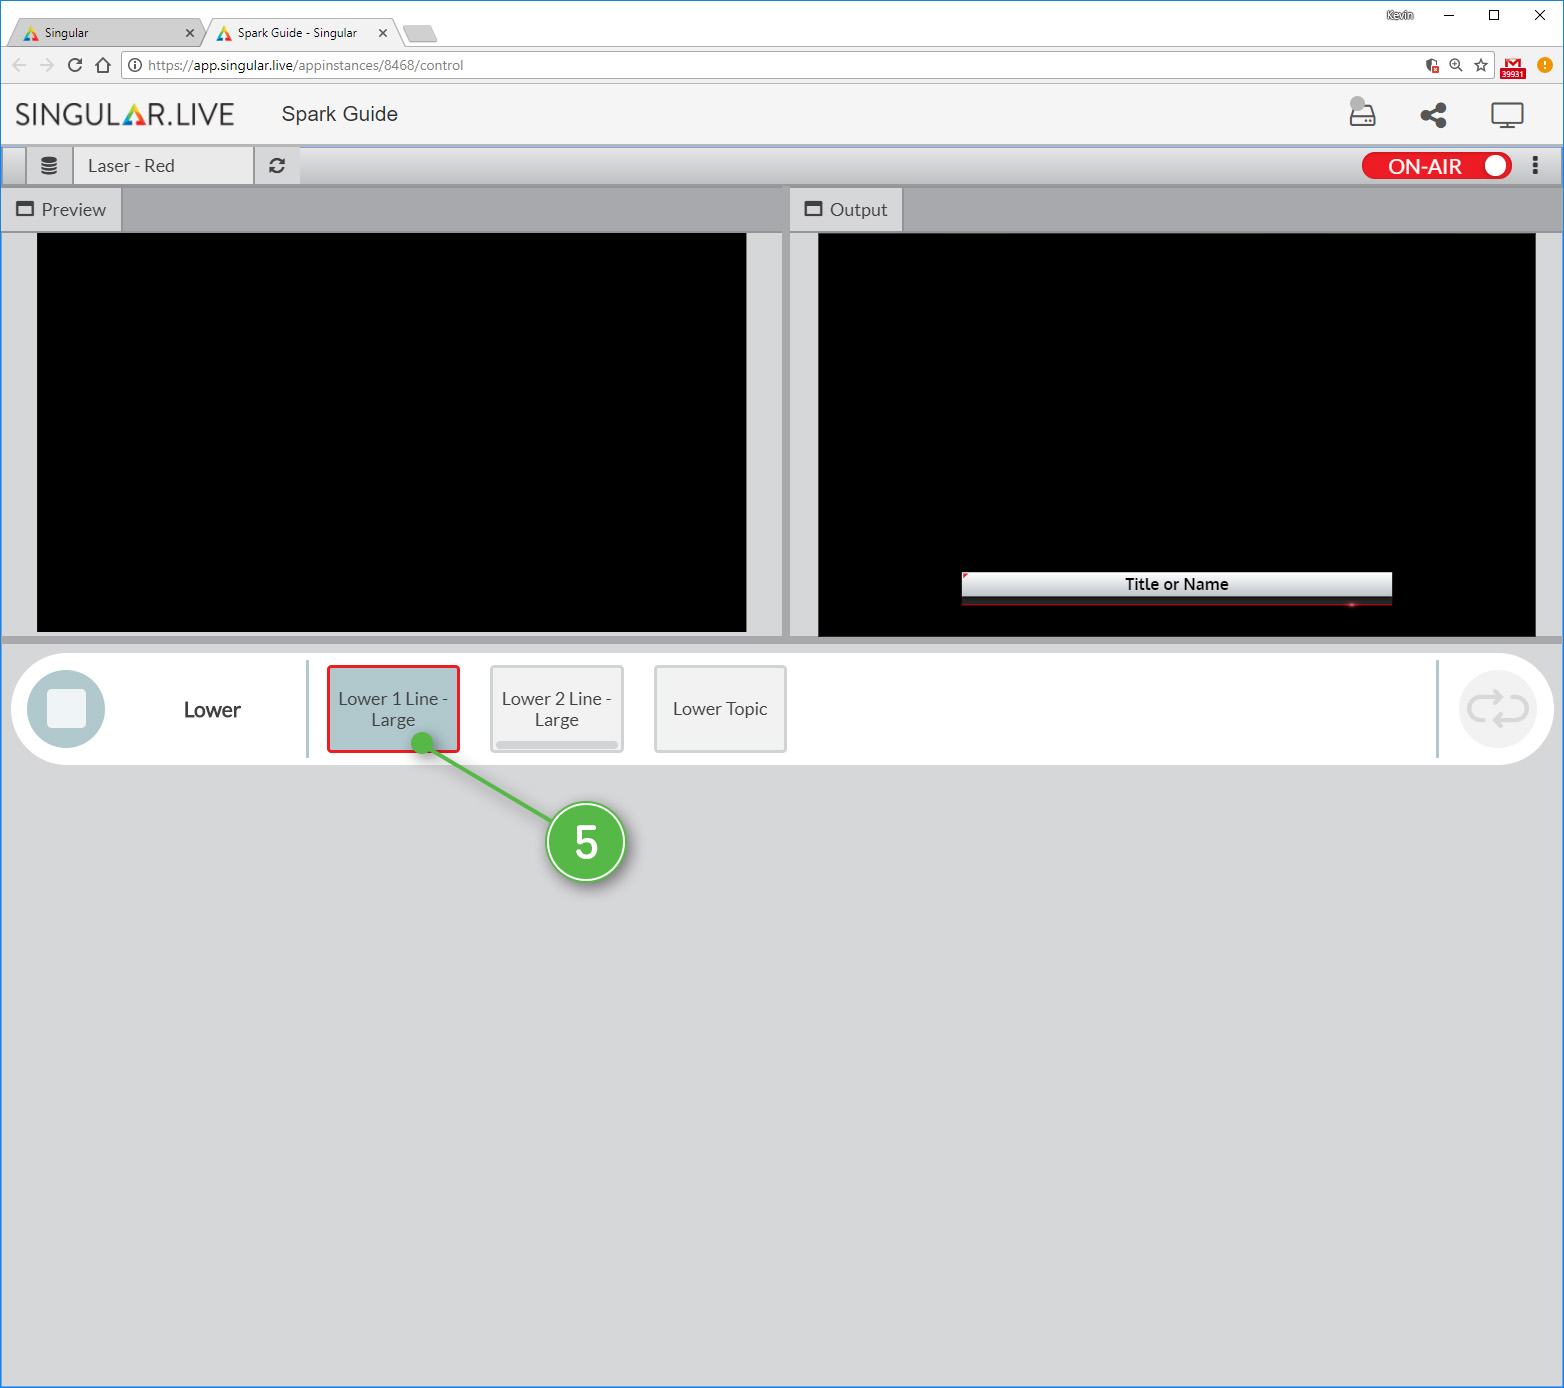The image size is (1564, 1388).
Task: Open the three-dot more options menu
Action: 1535,166
